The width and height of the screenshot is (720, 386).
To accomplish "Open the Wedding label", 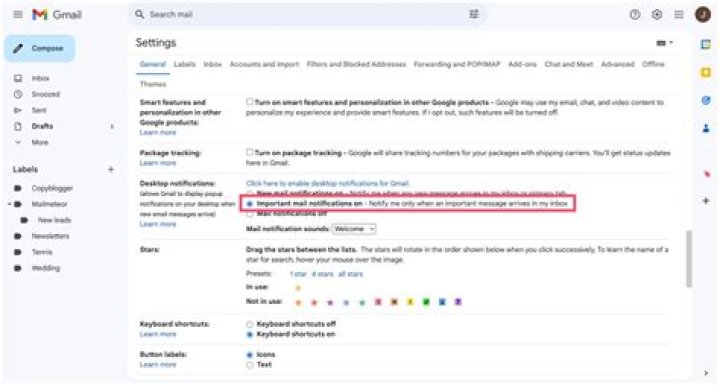I will 45,268.
